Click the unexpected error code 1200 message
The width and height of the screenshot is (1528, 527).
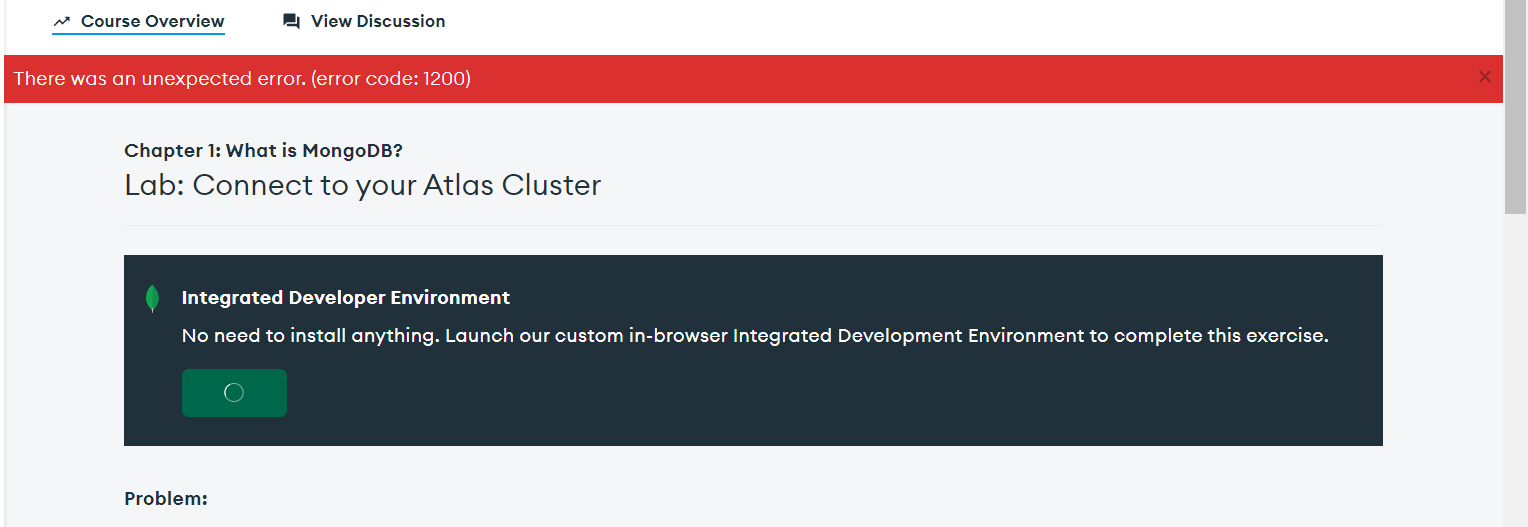[242, 79]
